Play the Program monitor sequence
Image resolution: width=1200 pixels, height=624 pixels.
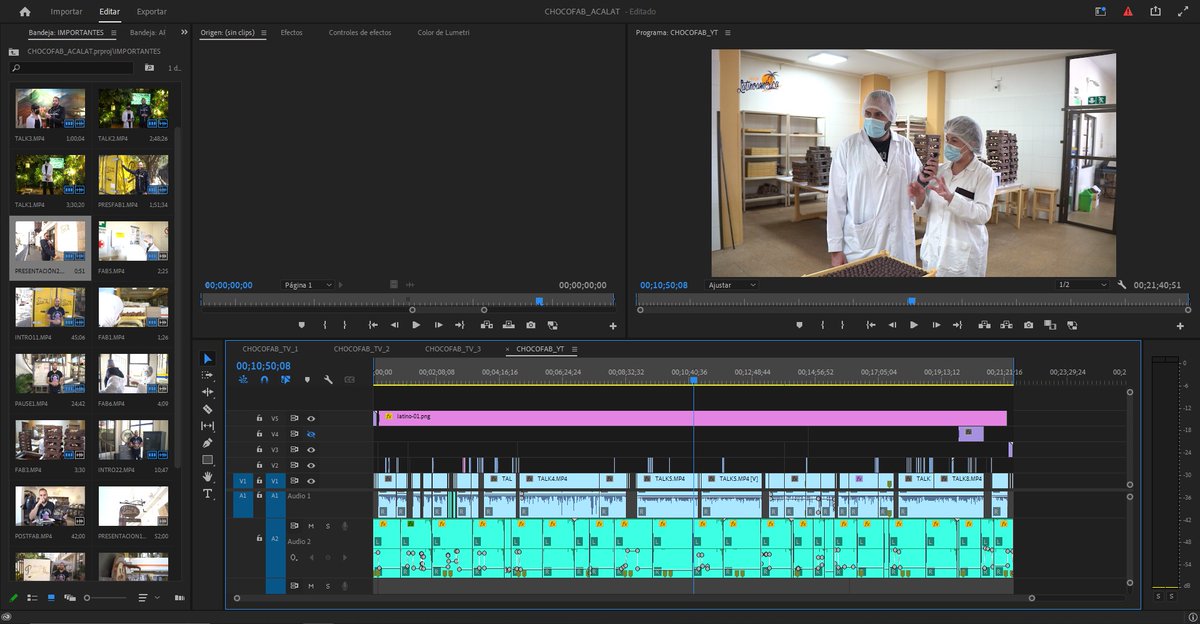(x=914, y=325)
